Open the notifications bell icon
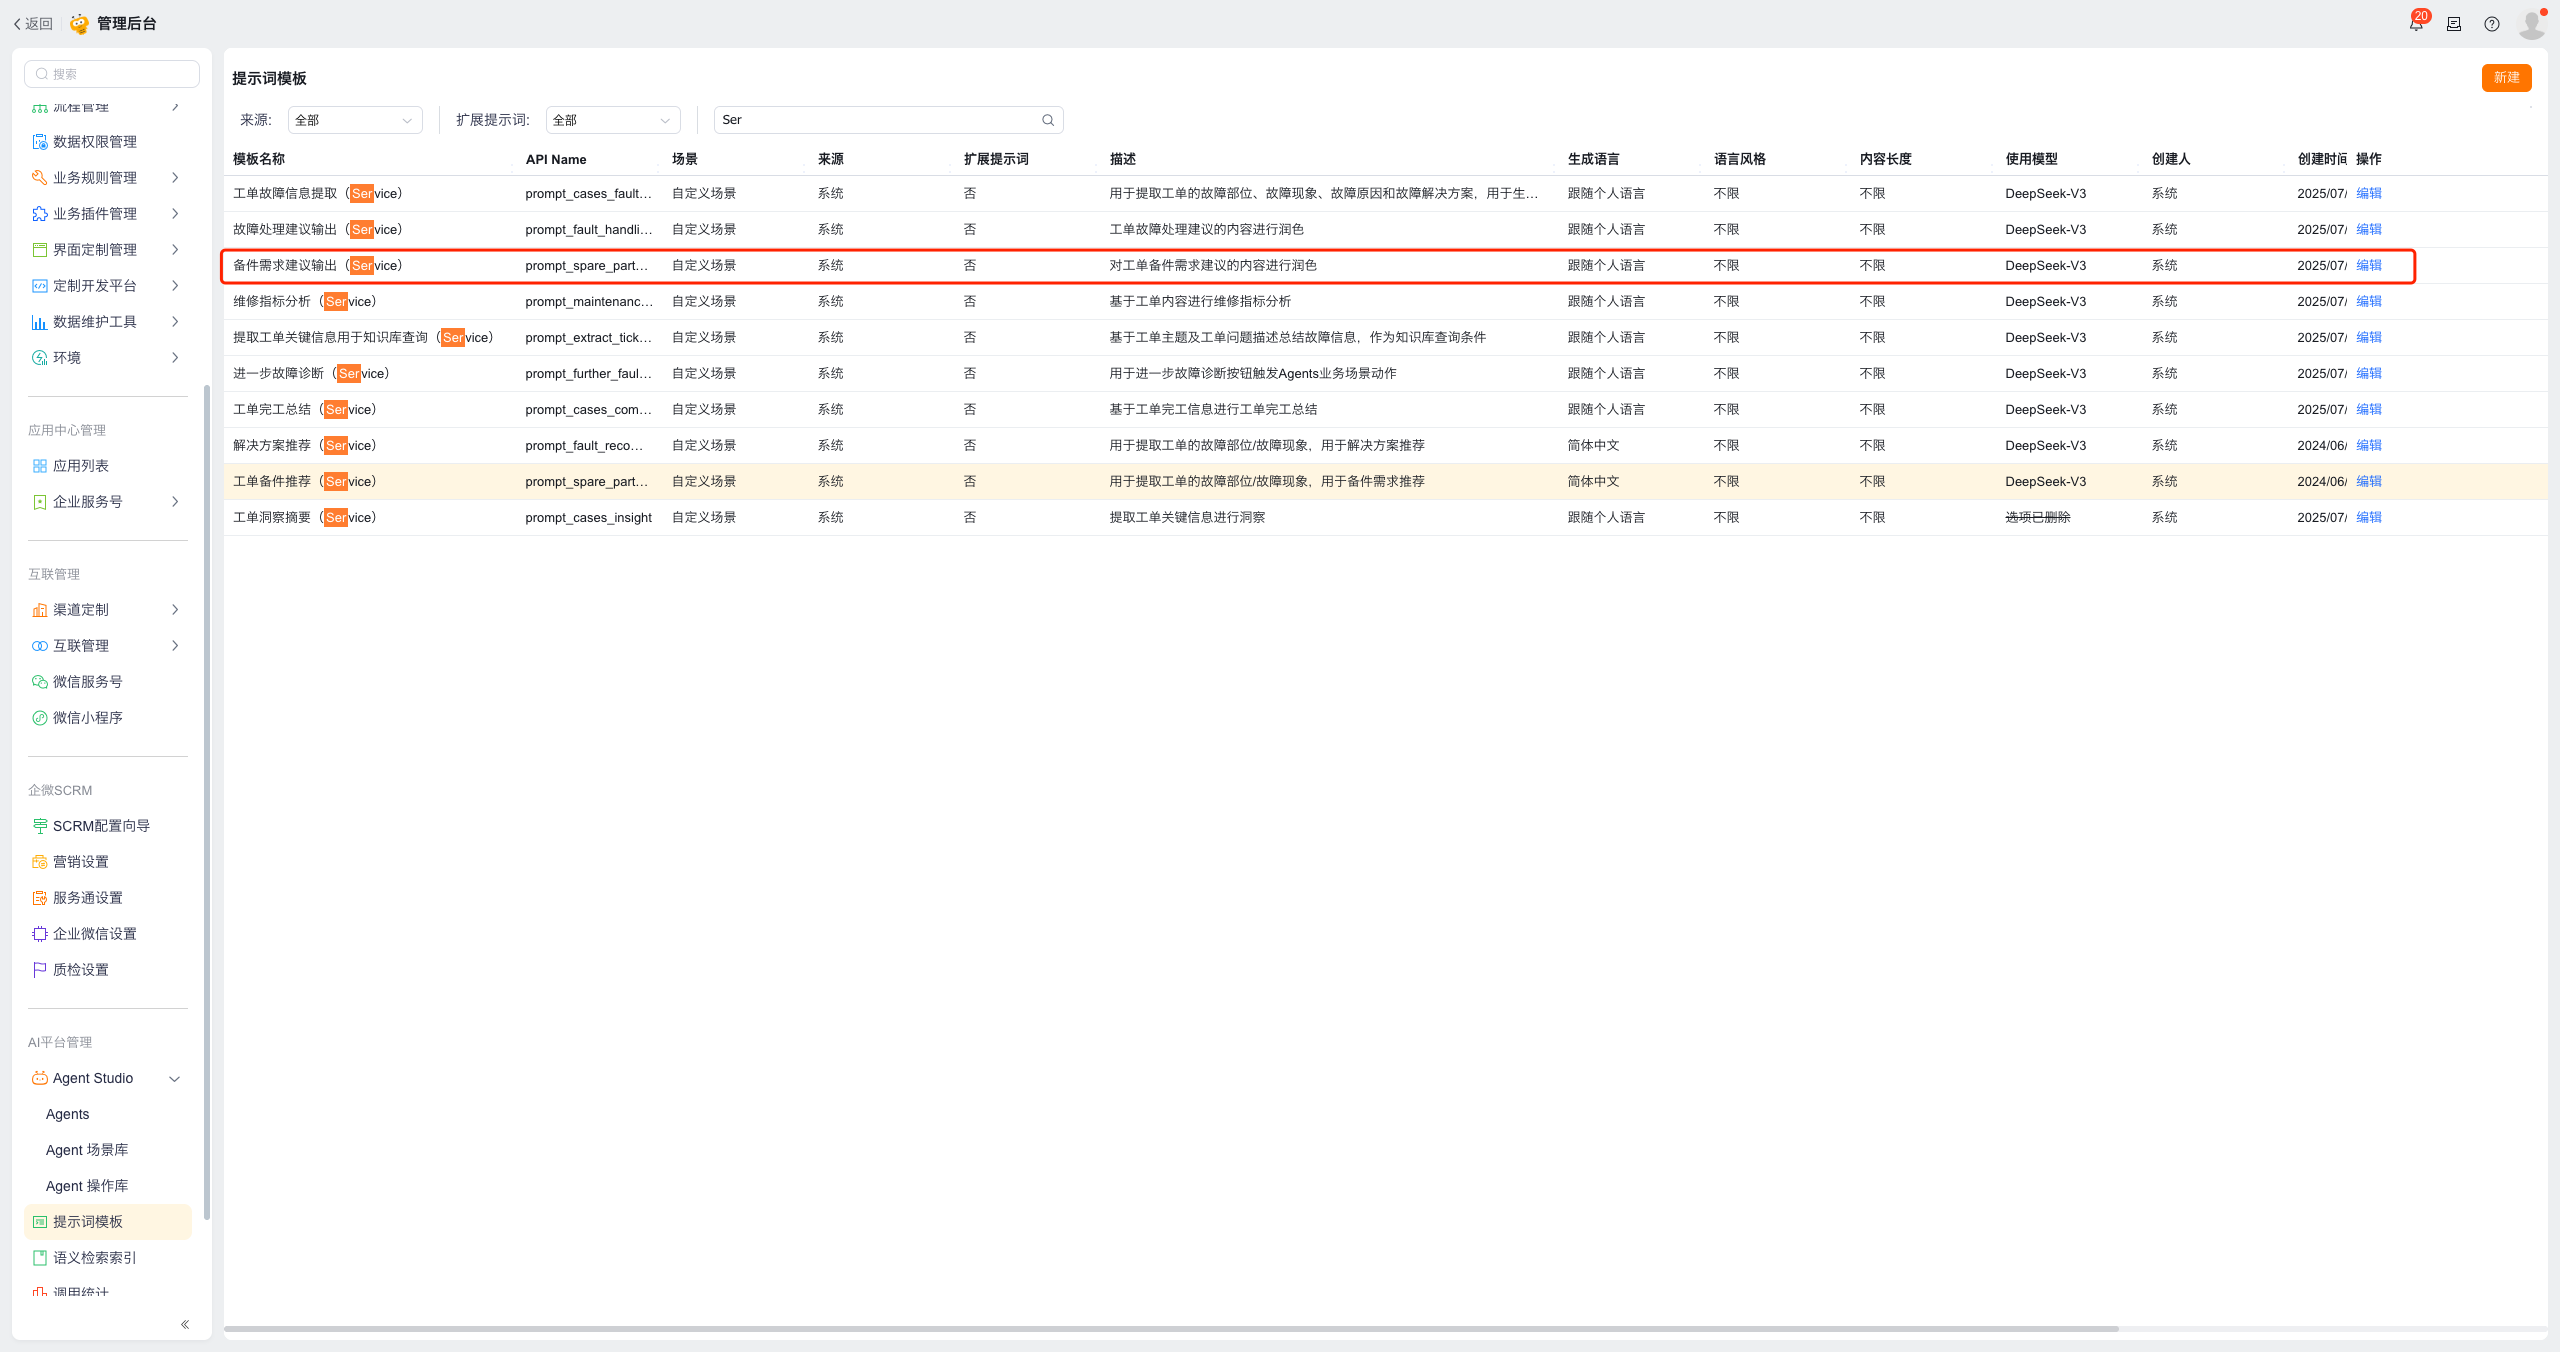Screen dimensions: 2560x1352 click(x=2415, y=24)
